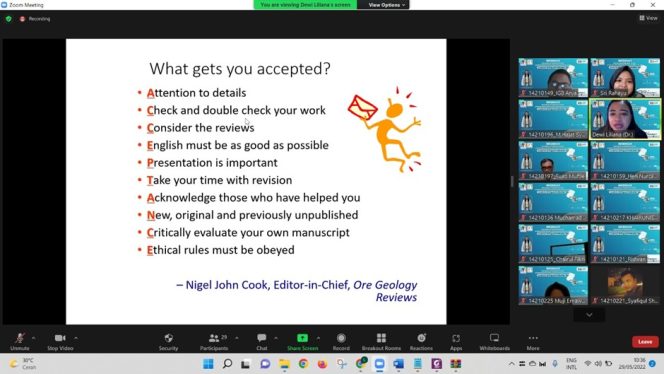The height and width of the screenshot is (374, 664).
Task: Show more participants with down chevron
Action: (589, 315)
